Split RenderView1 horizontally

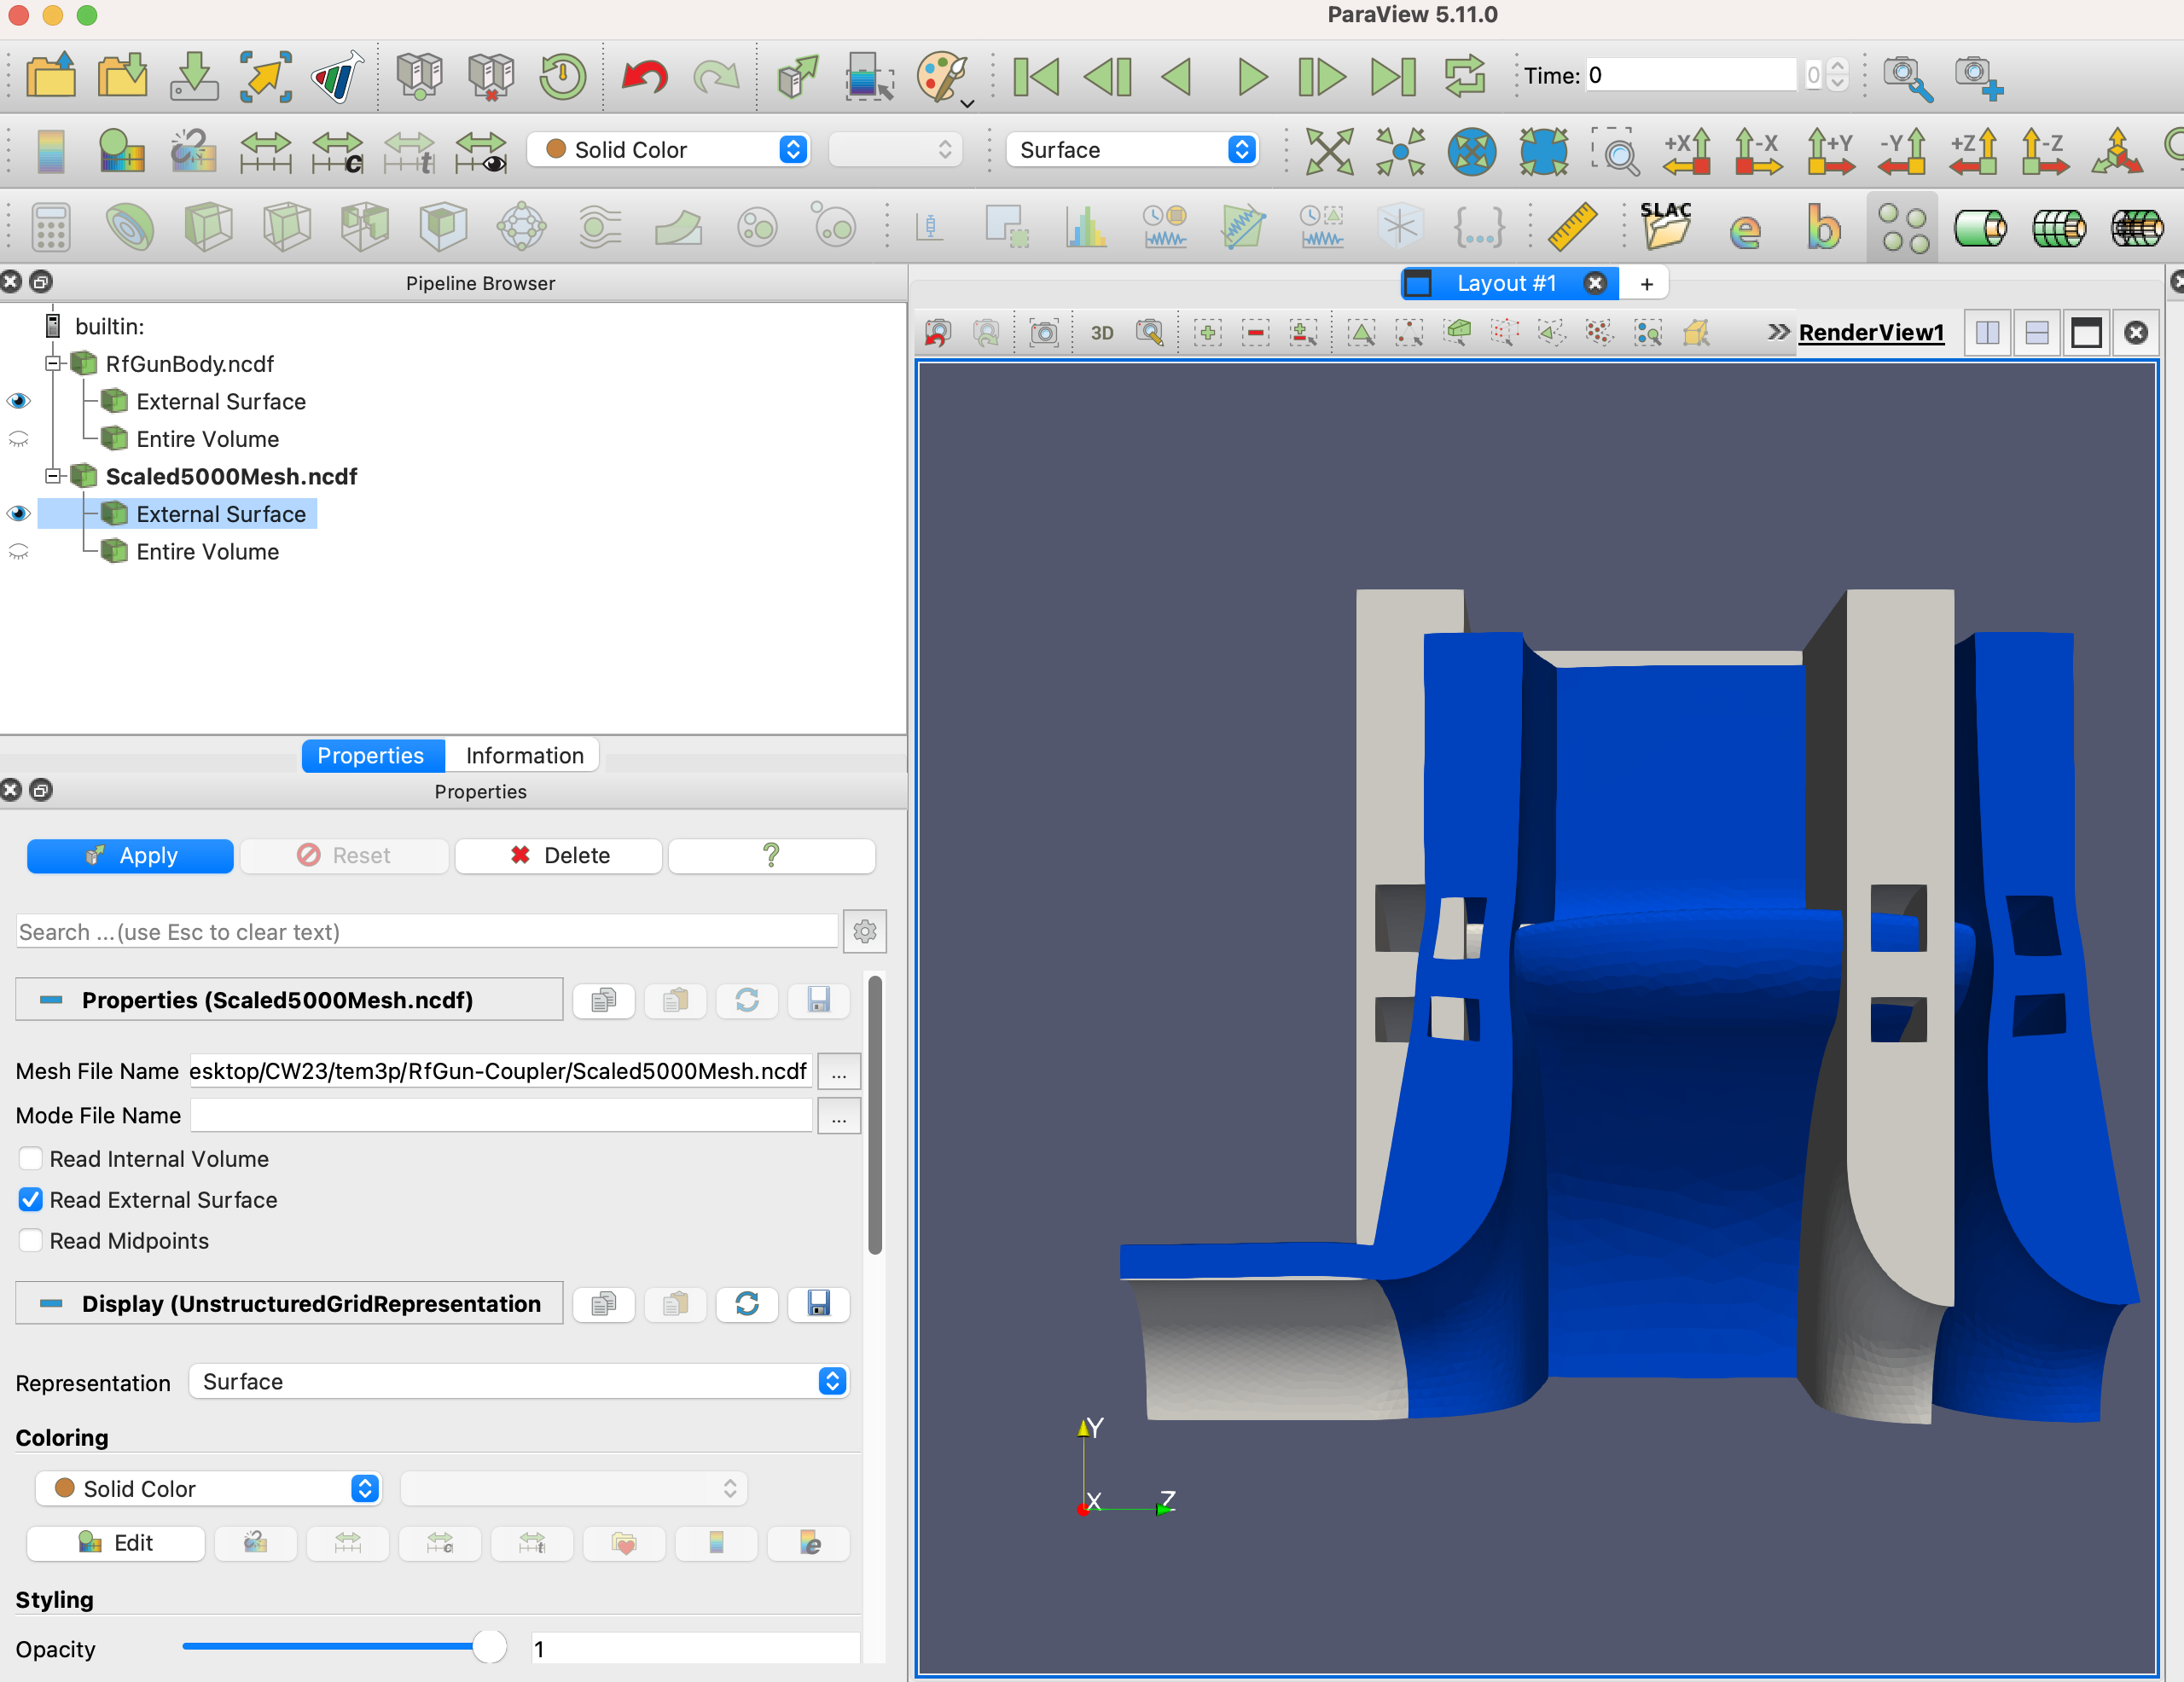click(x=1987, y=333)
